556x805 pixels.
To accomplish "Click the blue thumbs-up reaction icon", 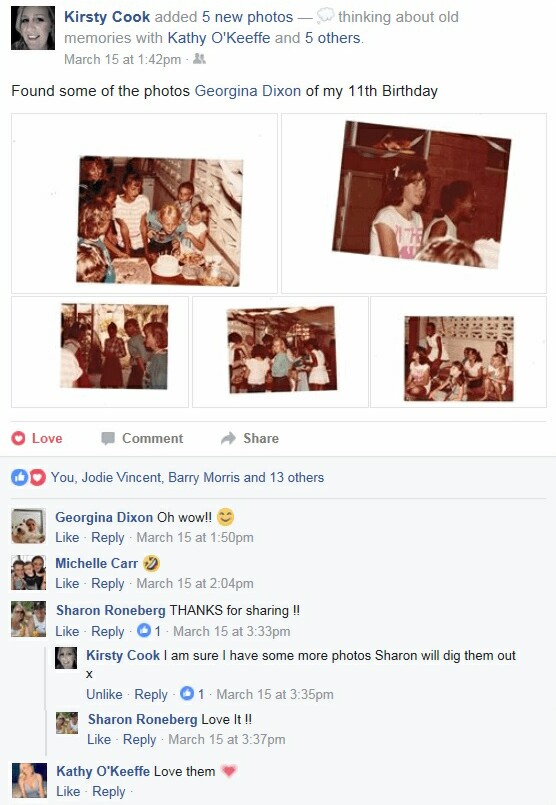I will (x=20, y=477).
